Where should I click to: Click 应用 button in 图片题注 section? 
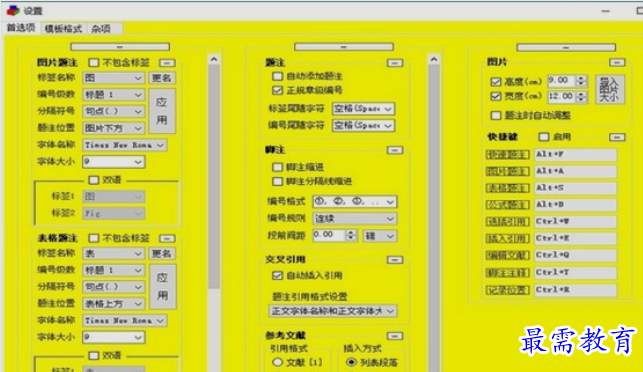[x=162, y=111]
